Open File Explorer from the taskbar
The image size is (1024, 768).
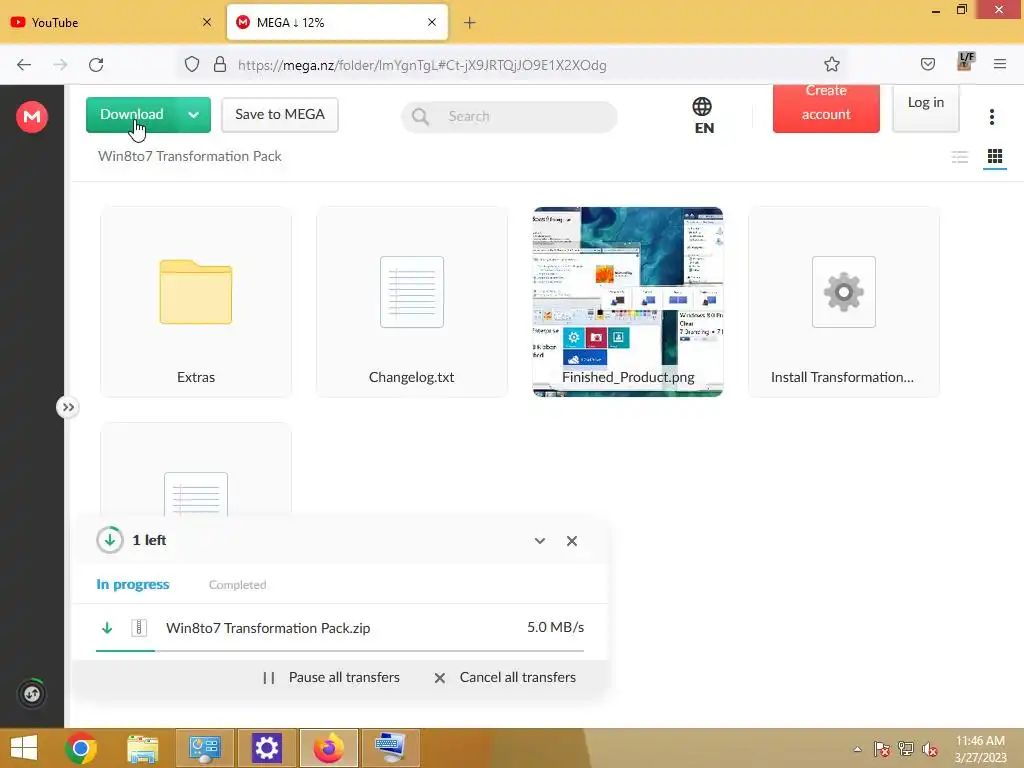point(142,748)
